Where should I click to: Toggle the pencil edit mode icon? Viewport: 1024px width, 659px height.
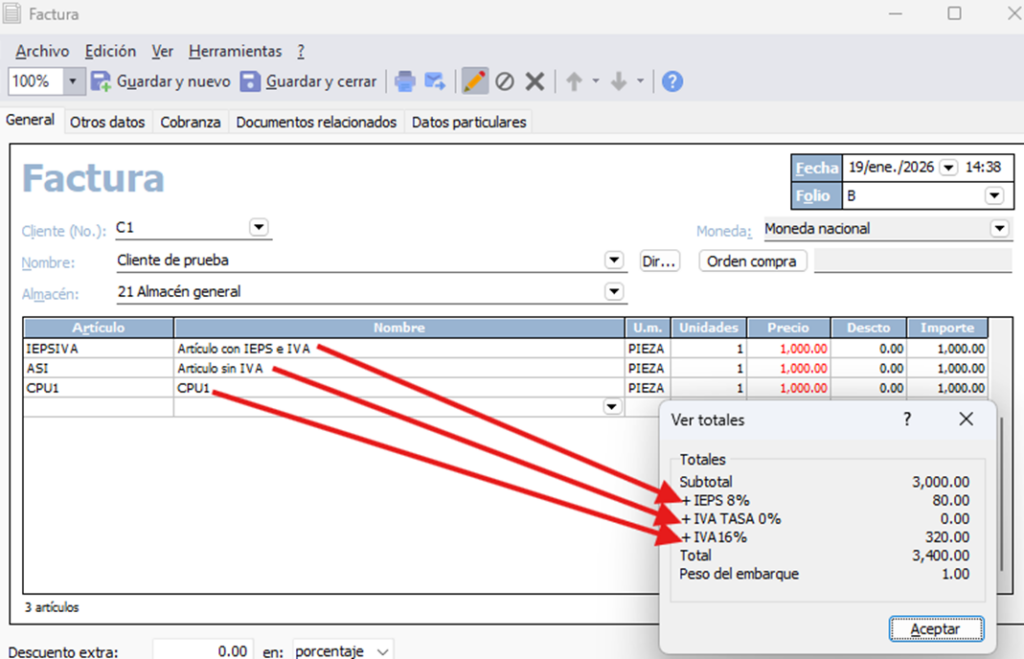[x=475, y=81]
